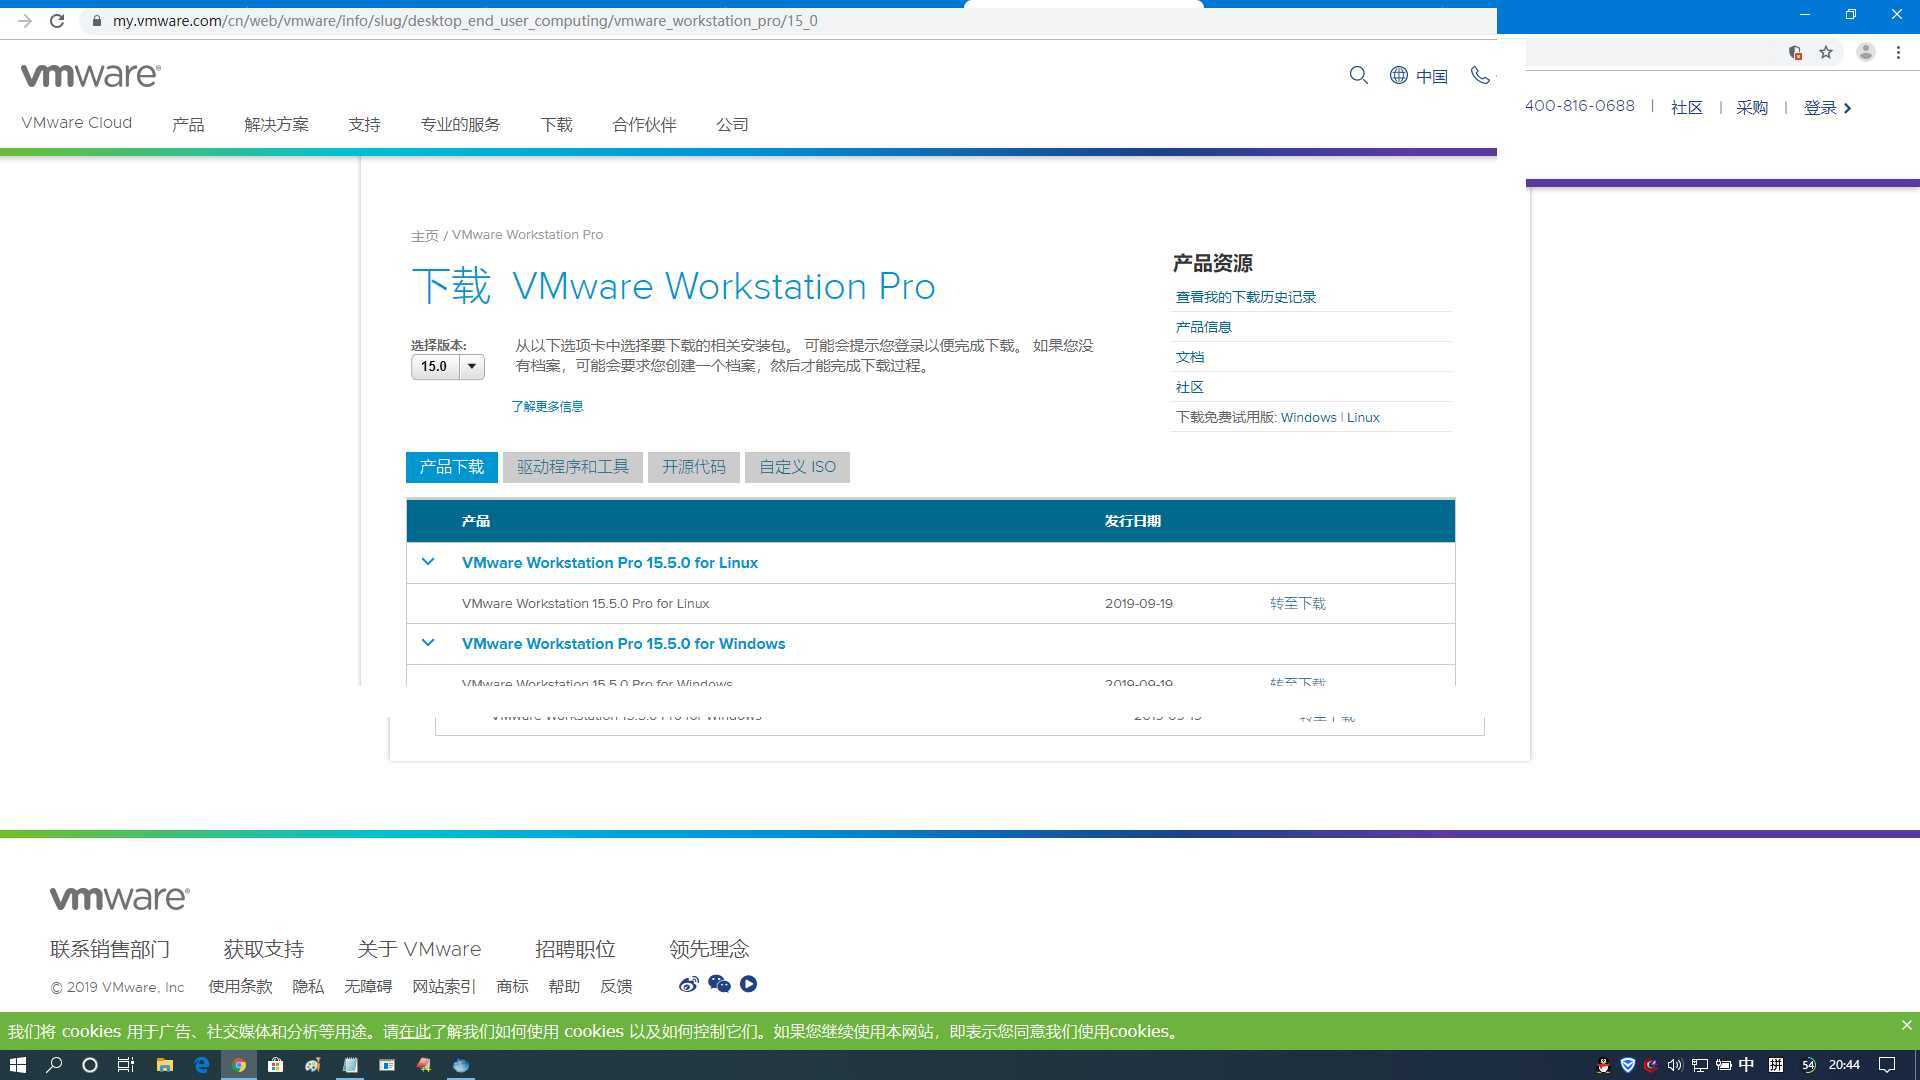Open the 公司 navigation menu

click(732, 124)
